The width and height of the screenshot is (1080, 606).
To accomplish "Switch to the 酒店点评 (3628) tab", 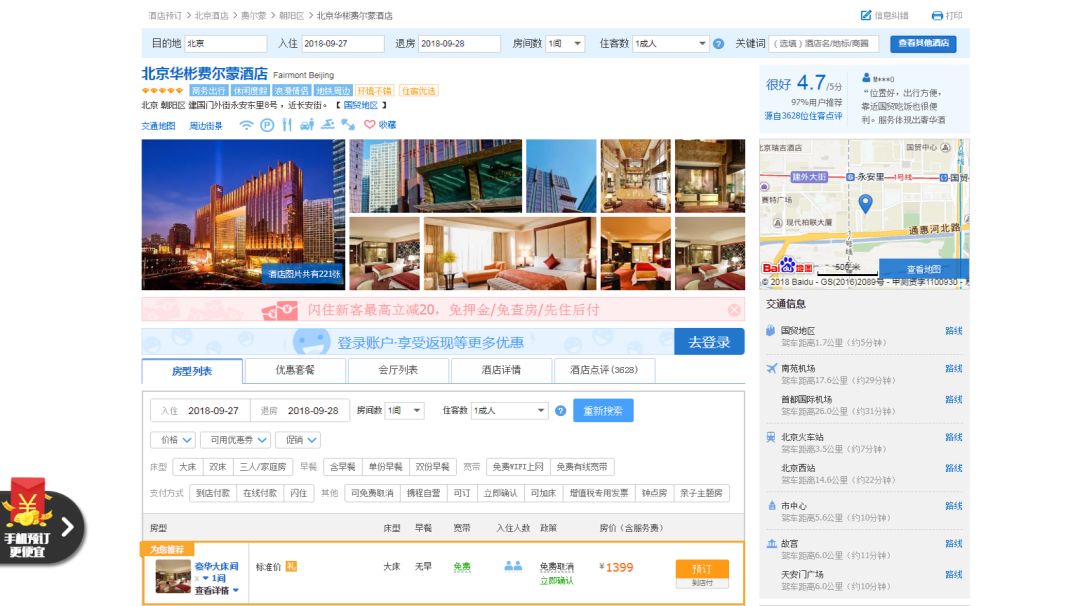I will point(603,370).
